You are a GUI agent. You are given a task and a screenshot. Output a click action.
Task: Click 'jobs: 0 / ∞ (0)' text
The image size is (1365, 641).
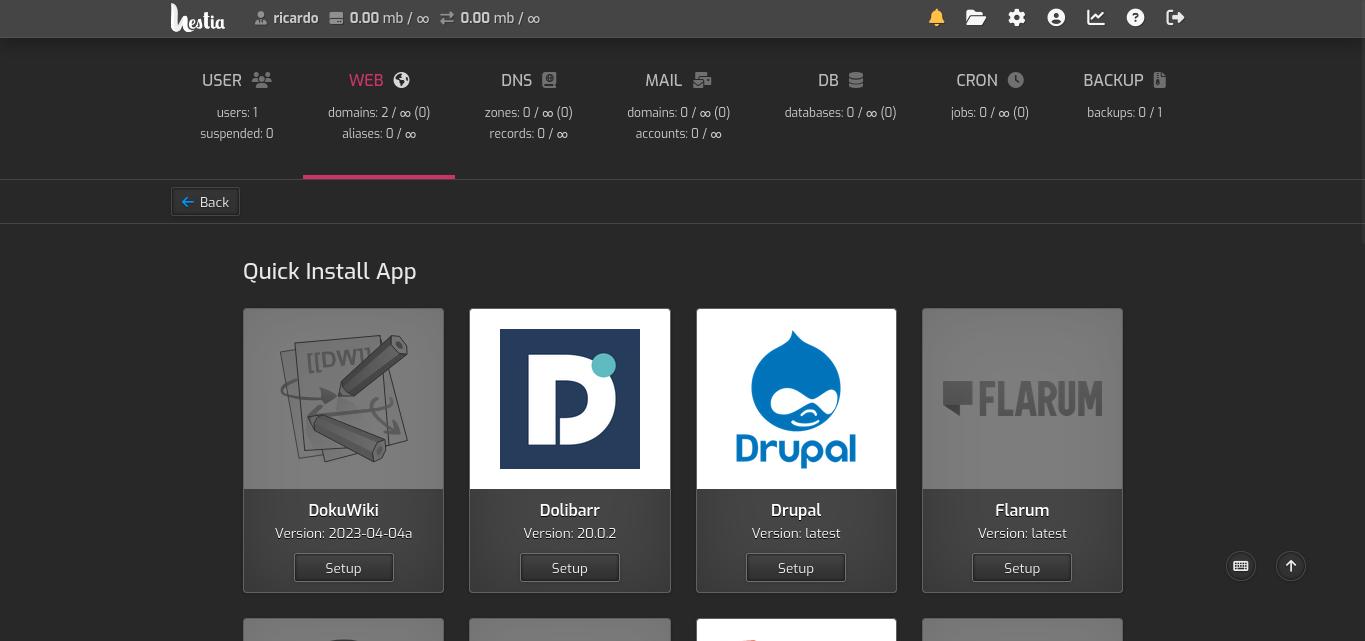pos(990,113)
